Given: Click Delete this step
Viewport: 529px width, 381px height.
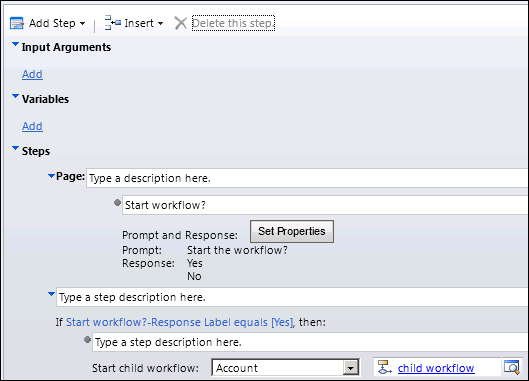Looking at the screenshot, I should coord(233,23).
